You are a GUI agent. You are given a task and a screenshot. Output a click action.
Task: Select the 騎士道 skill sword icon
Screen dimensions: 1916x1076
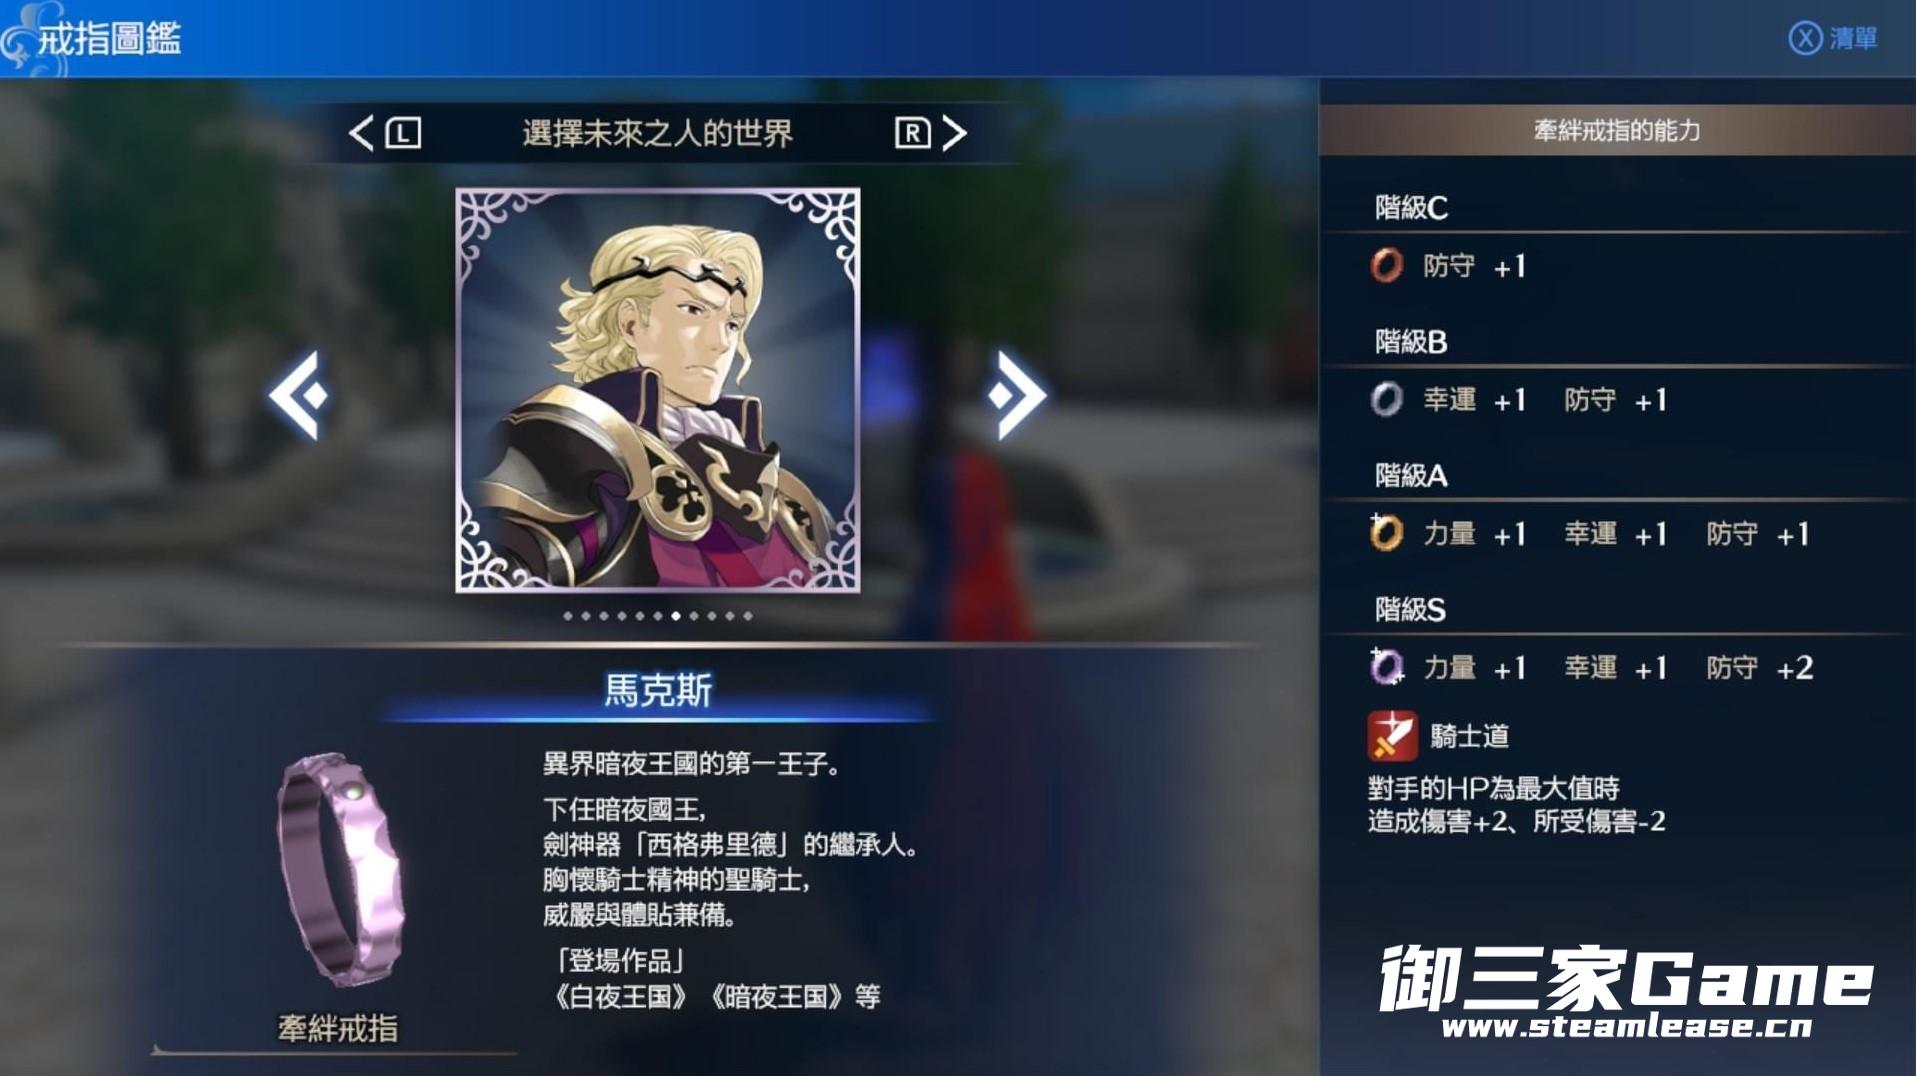1392,736
